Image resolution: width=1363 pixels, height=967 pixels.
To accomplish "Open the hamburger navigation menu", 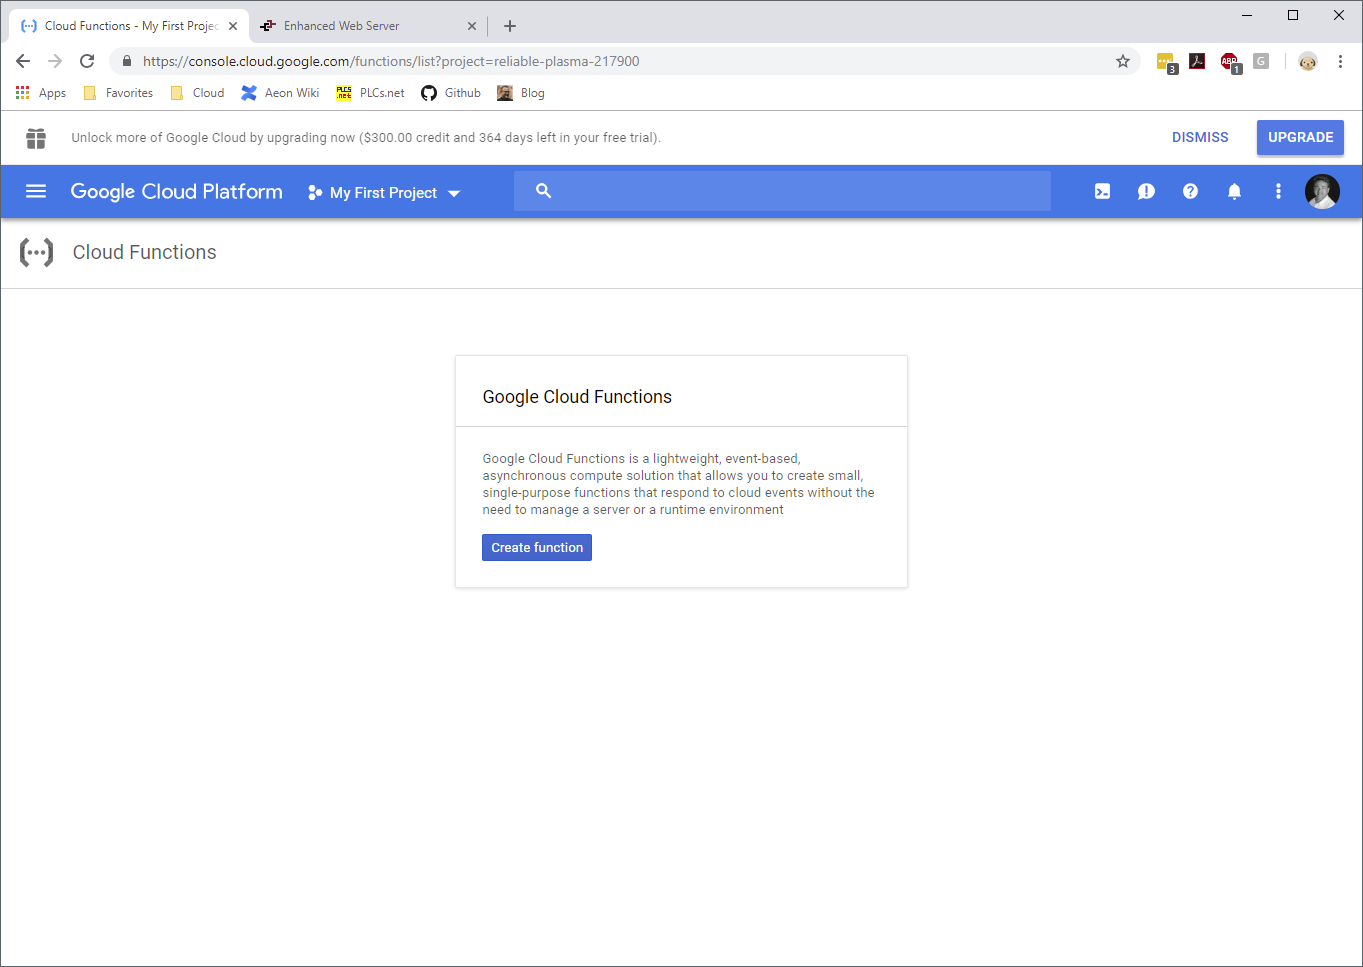I will [36, 191].
